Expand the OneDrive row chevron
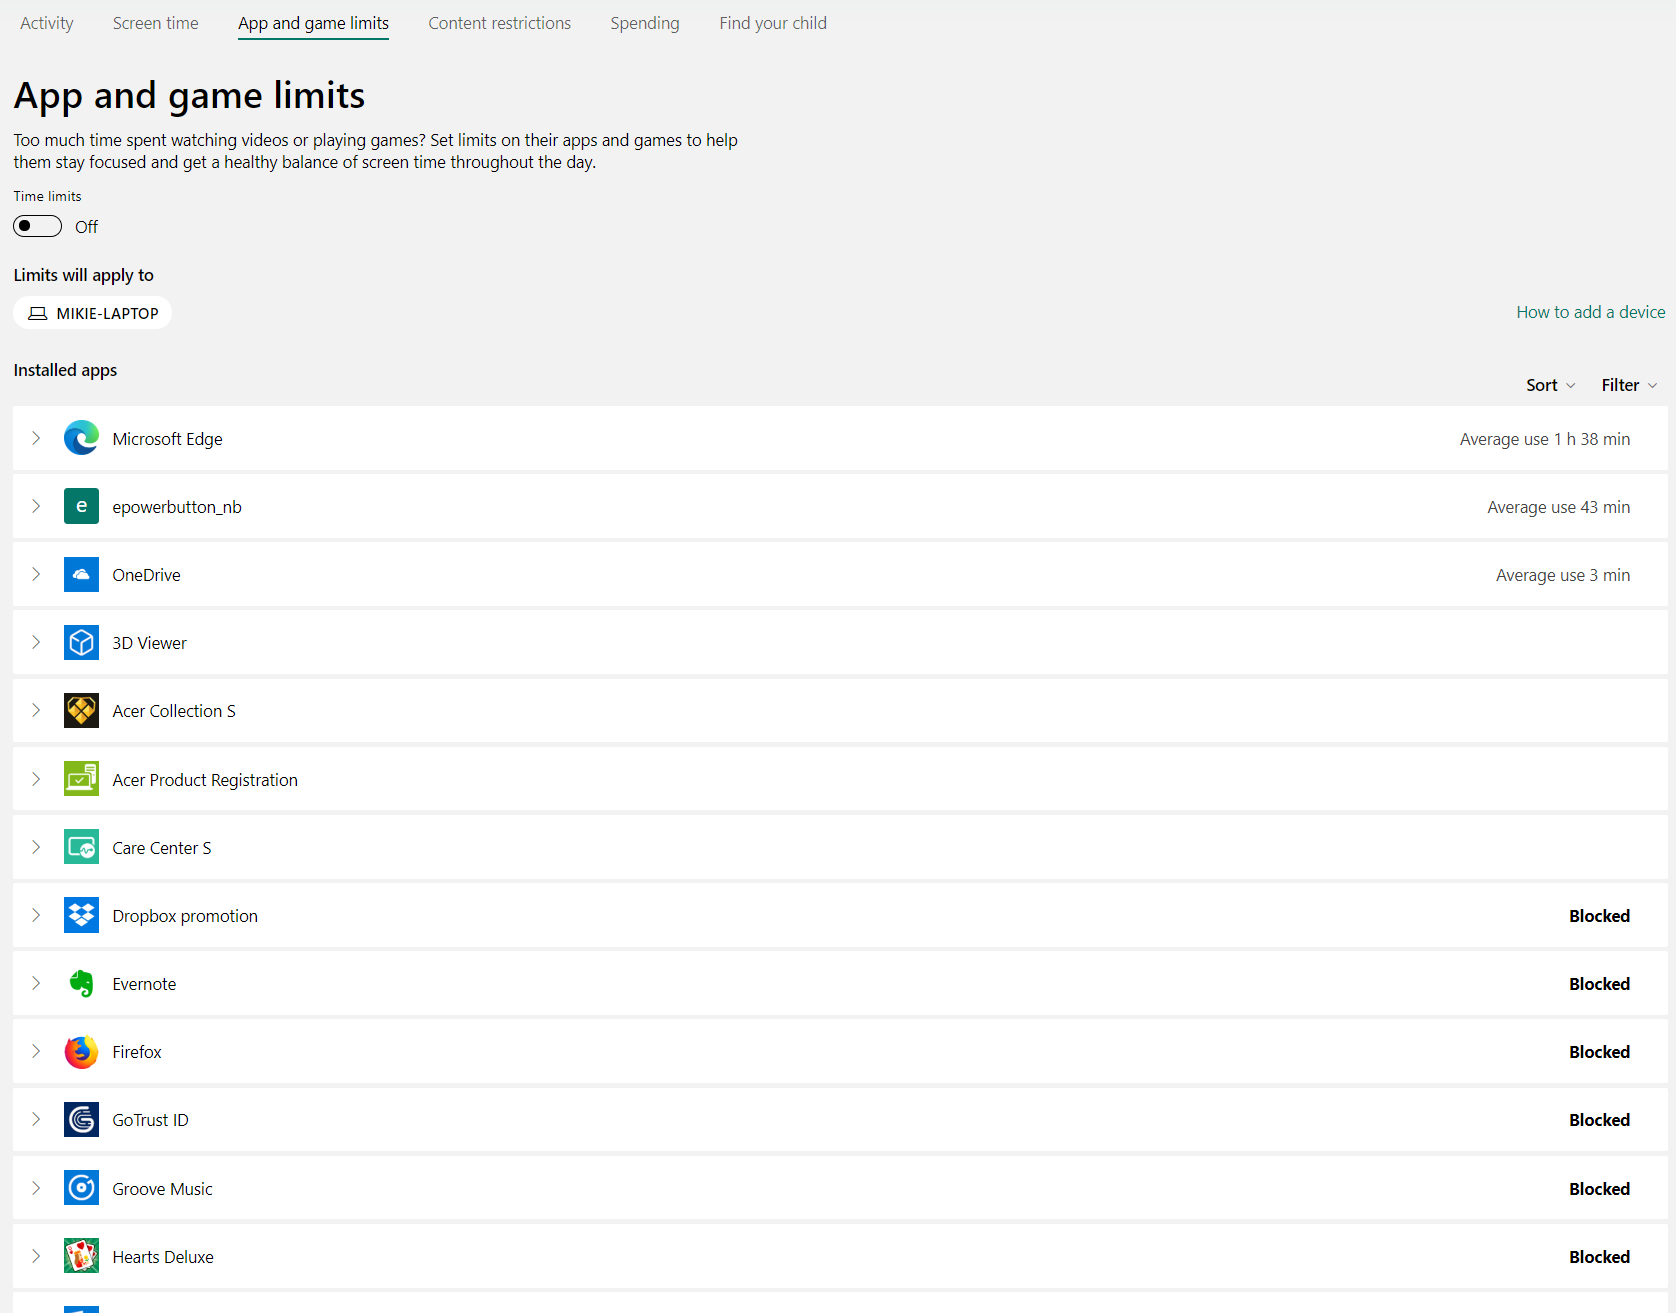The height and width of the screenshot is (1313, 1676). pyautogui.click(x=36, y=574)
